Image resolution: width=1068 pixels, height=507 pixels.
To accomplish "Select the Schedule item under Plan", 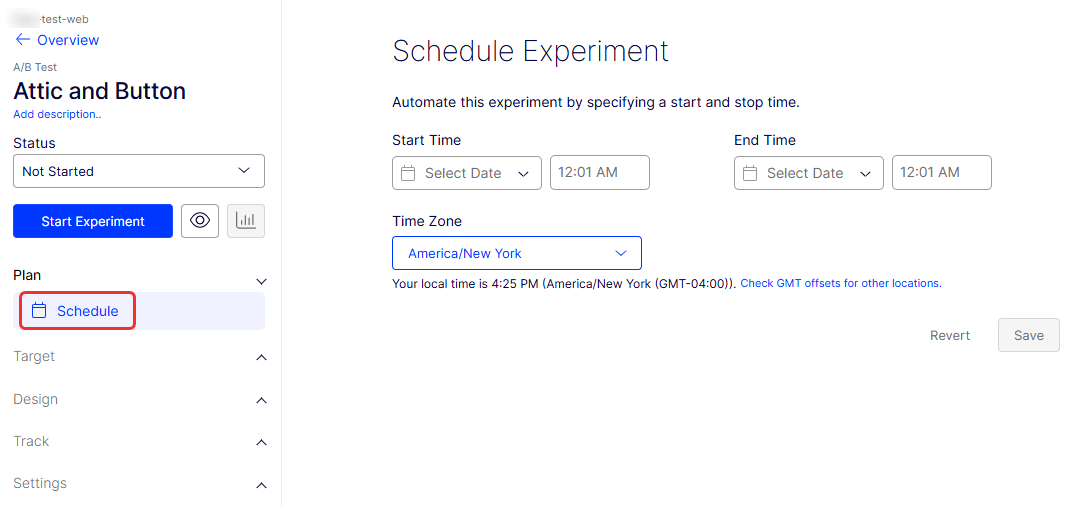I will tap(87, 311).
